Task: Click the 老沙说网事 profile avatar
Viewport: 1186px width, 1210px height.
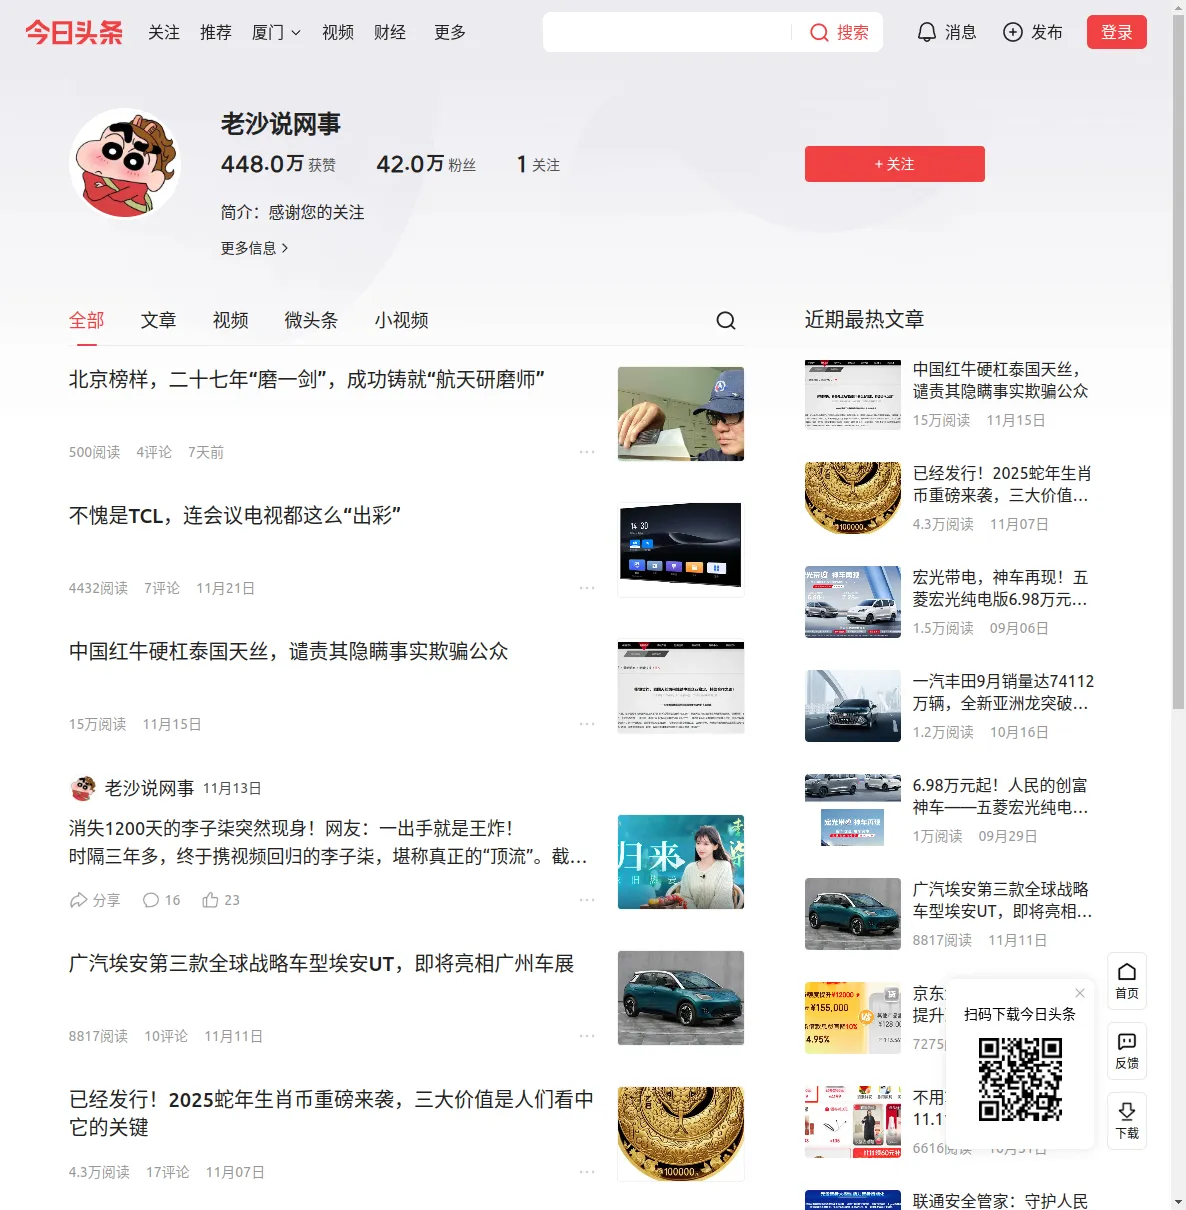Action: coord(125,164)
